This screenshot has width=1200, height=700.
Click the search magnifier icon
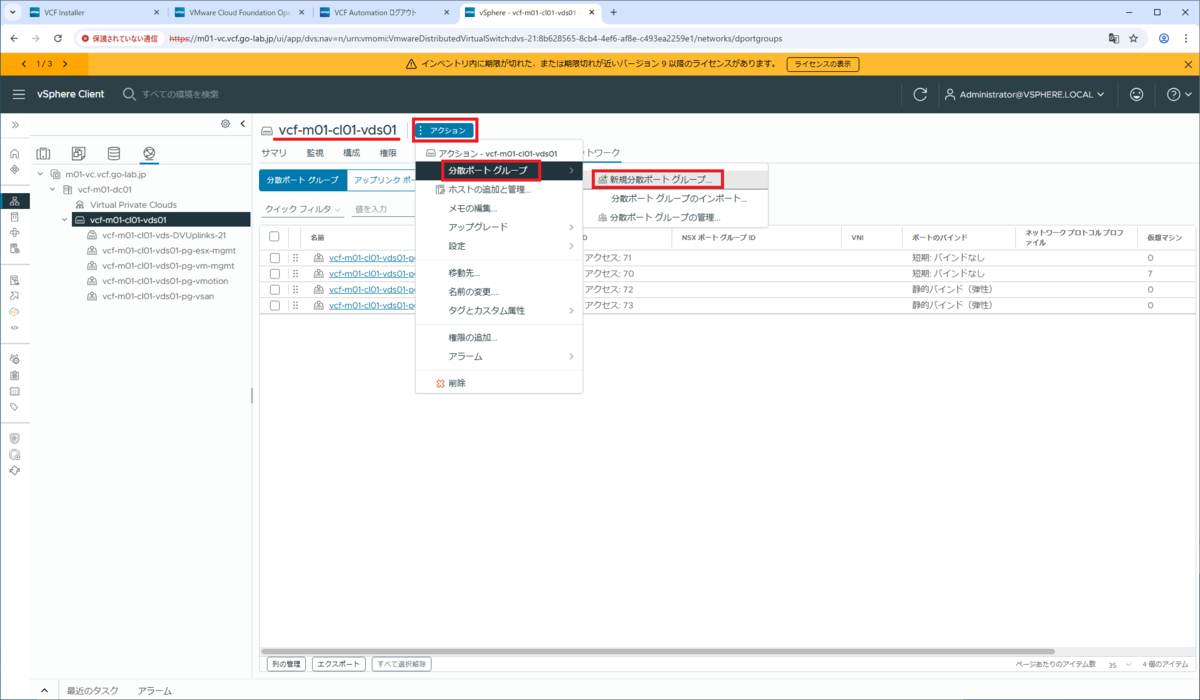pos(129,94)
